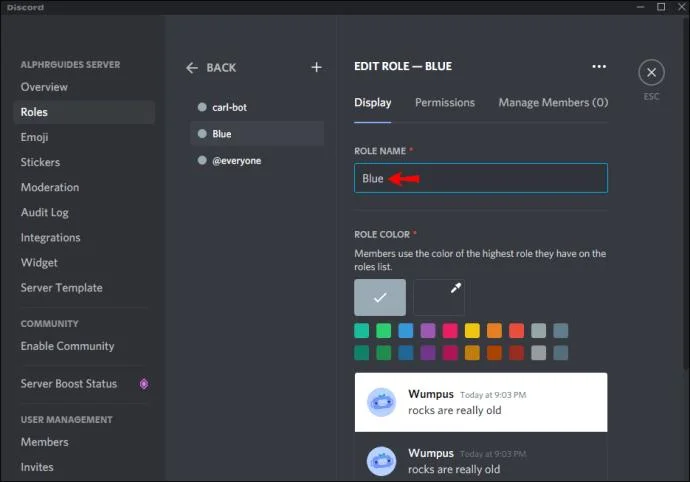This screenshot has width=690, height=482.
Task: Switch to the Display tab
Action: tap(373, 103)
